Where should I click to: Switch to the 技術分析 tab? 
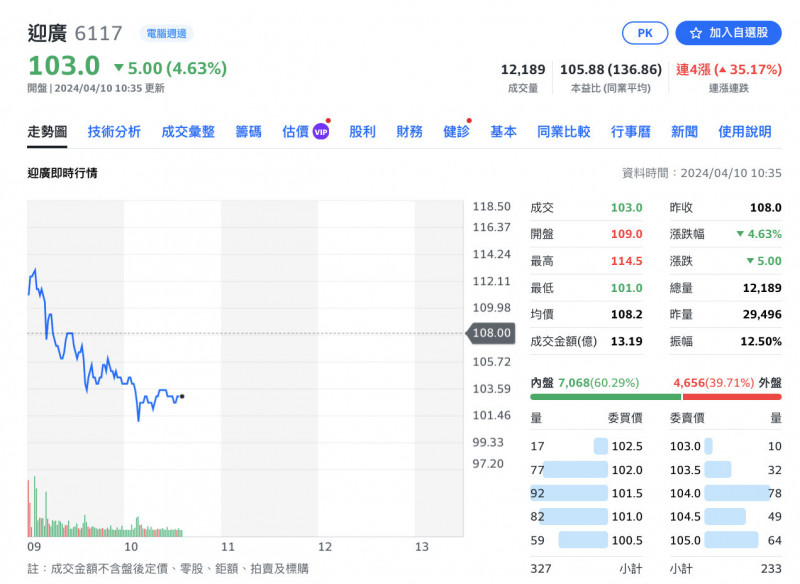pyautogui.click(x=114, y=132)
